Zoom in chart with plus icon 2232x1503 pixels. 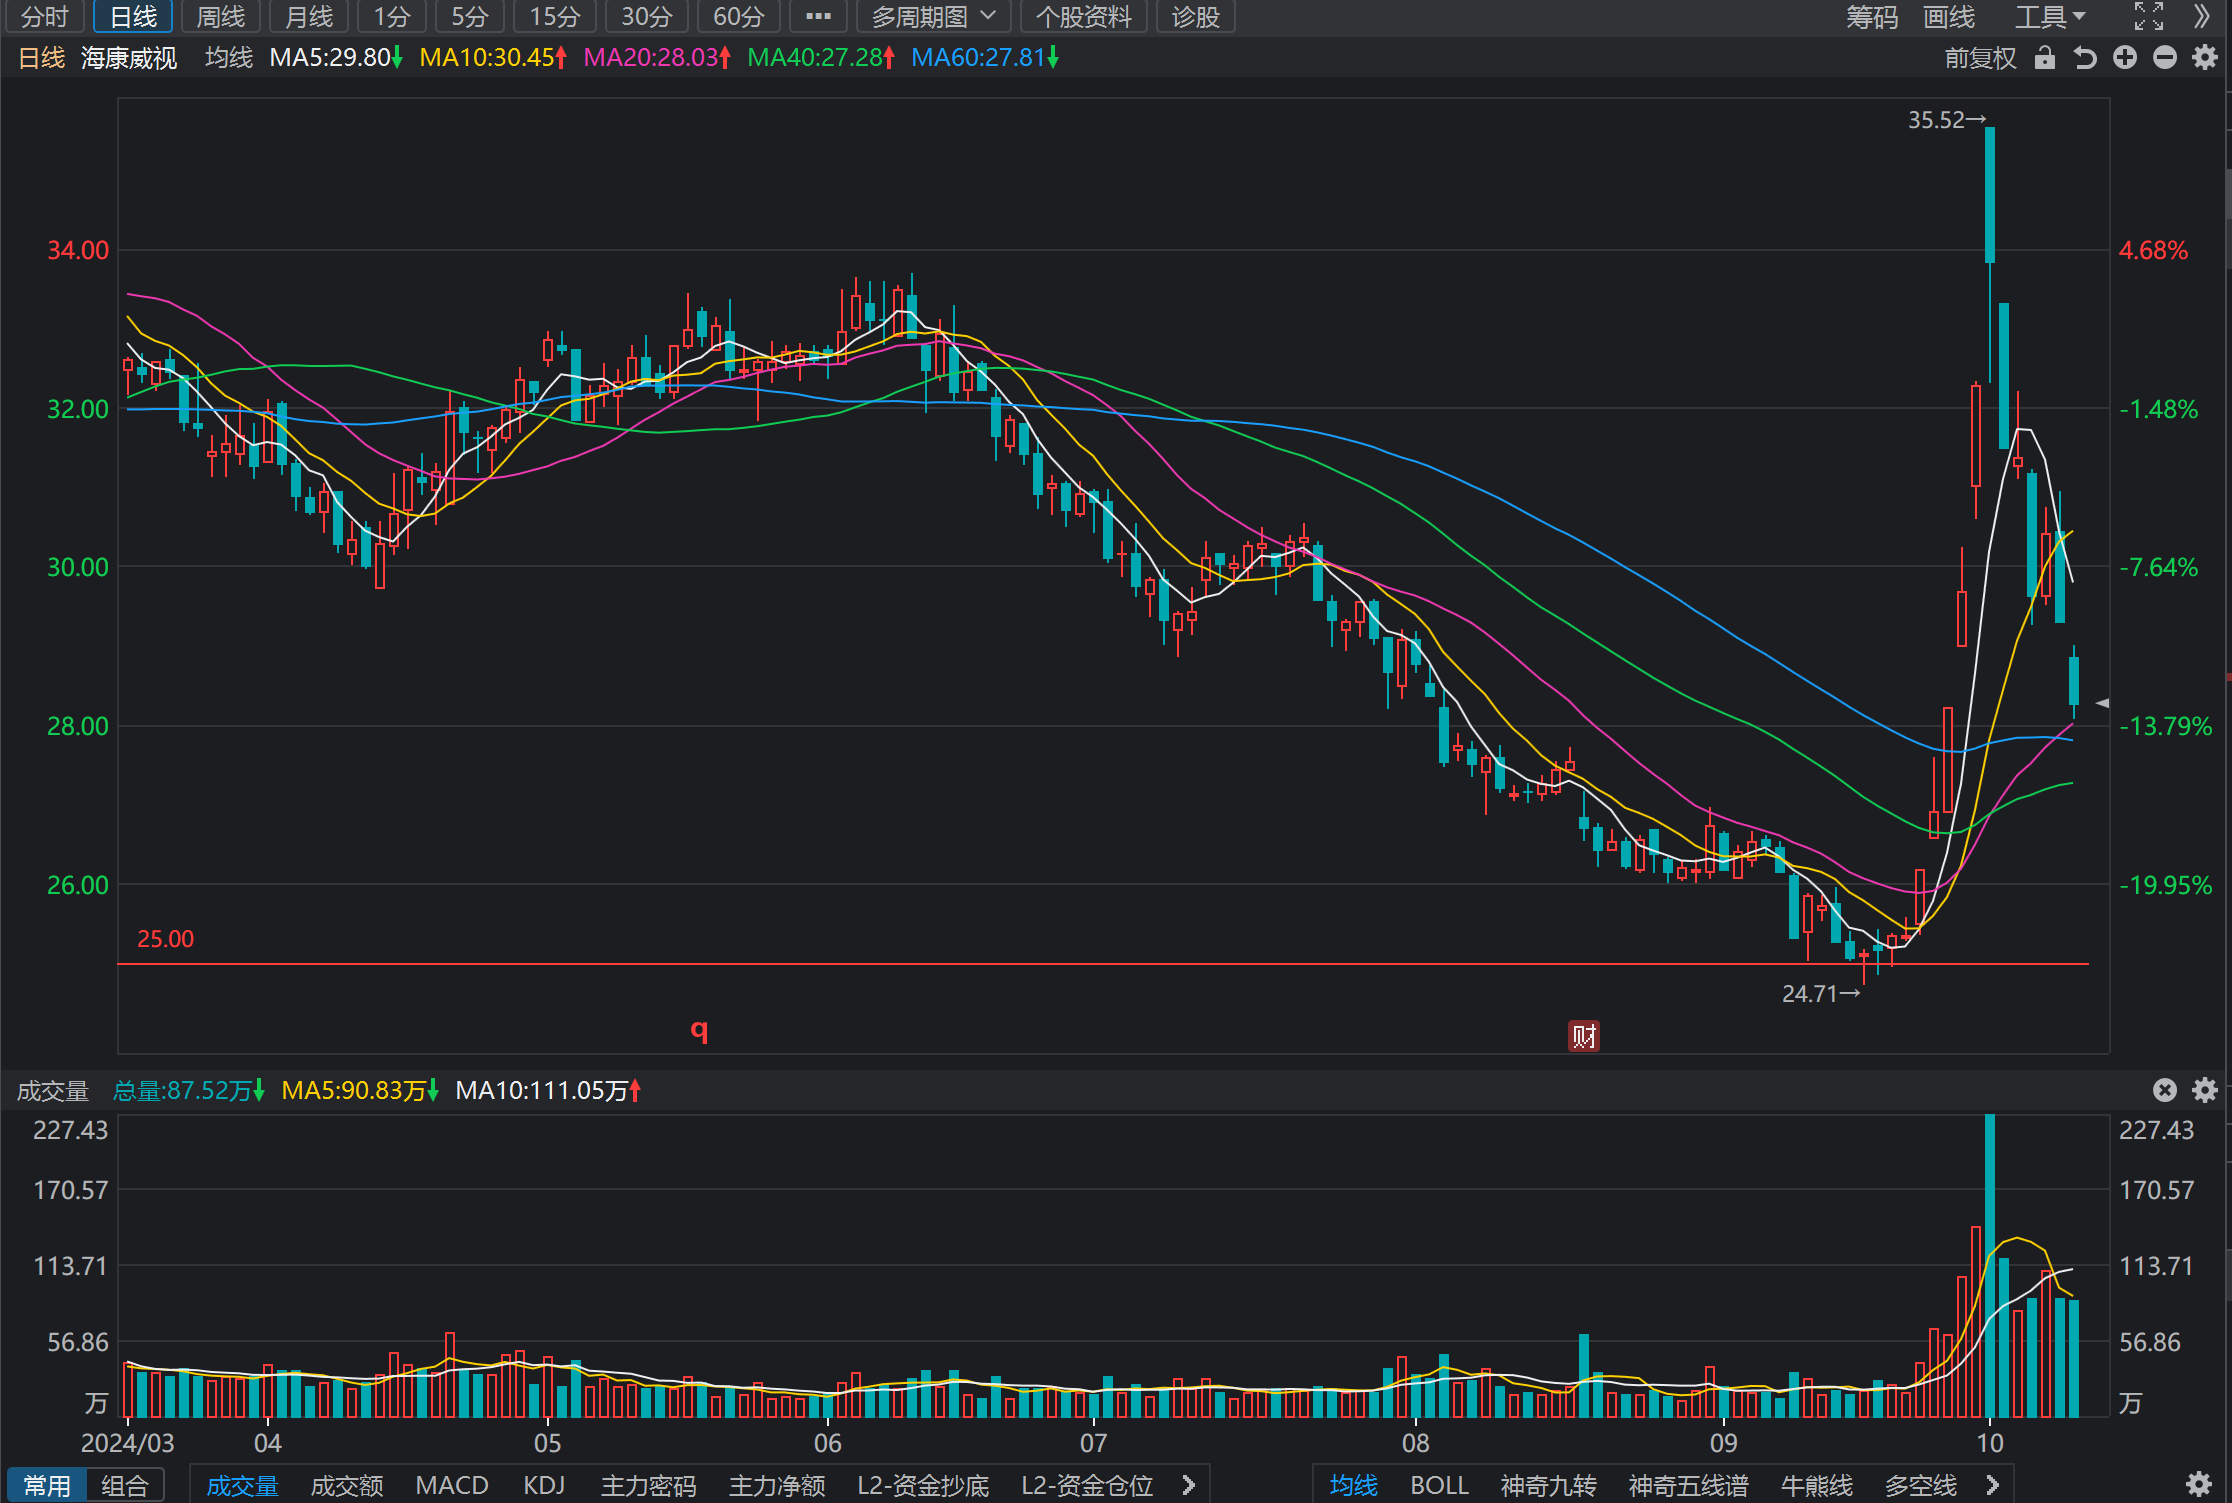2125,58
